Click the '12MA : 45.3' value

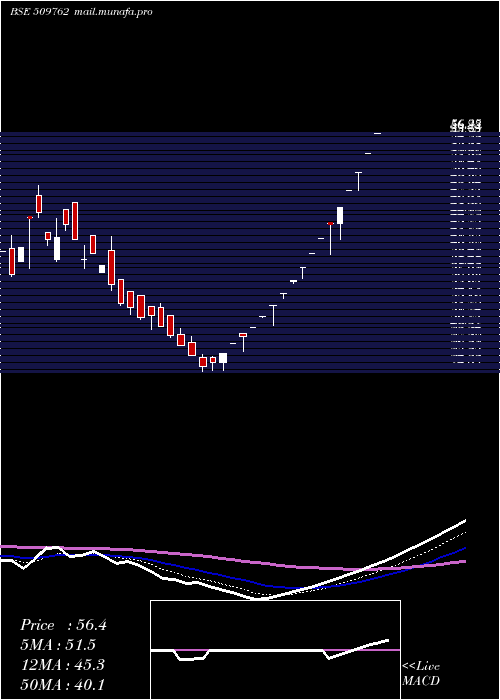pos(63,665)
